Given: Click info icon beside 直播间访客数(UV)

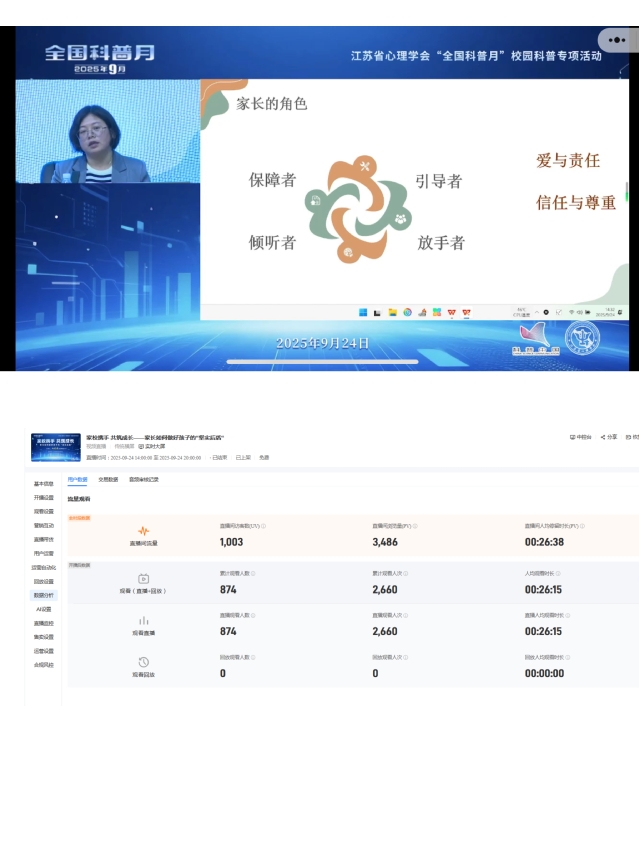Looking at the screenshot, I should [264, 525].
